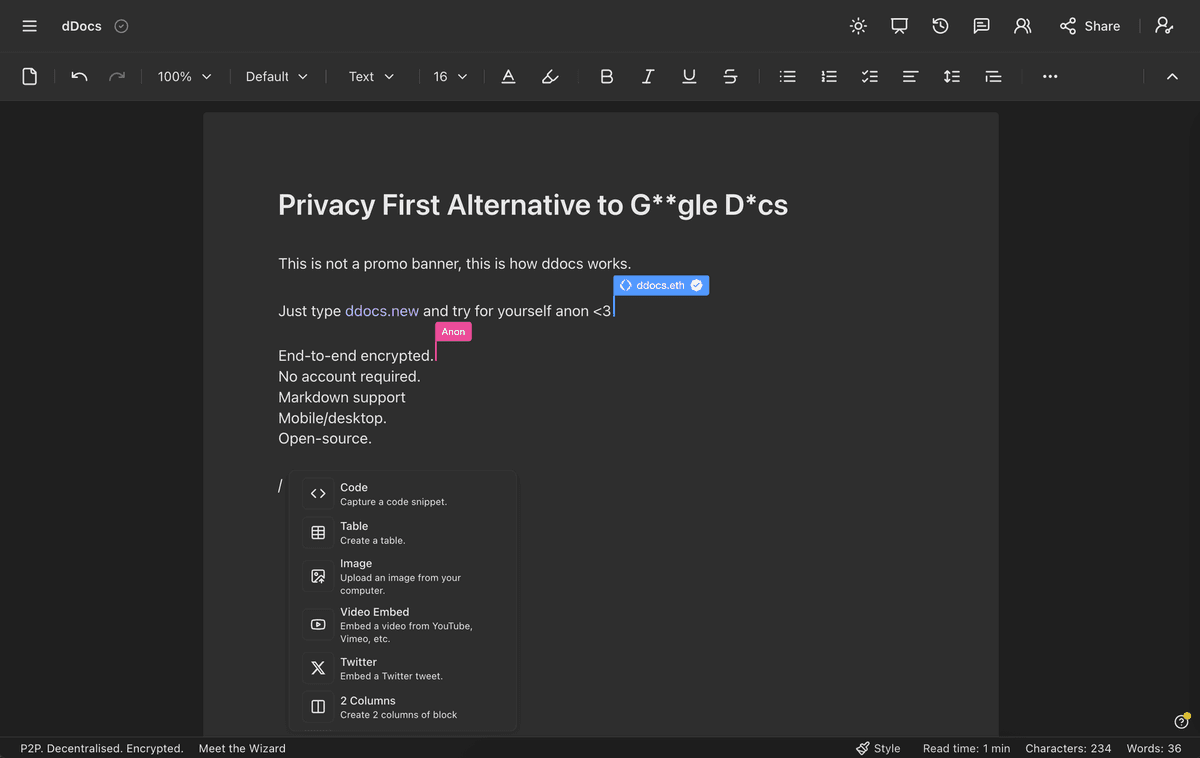Select Twitter from the slash menu
1200x758 pixels.
403,668
